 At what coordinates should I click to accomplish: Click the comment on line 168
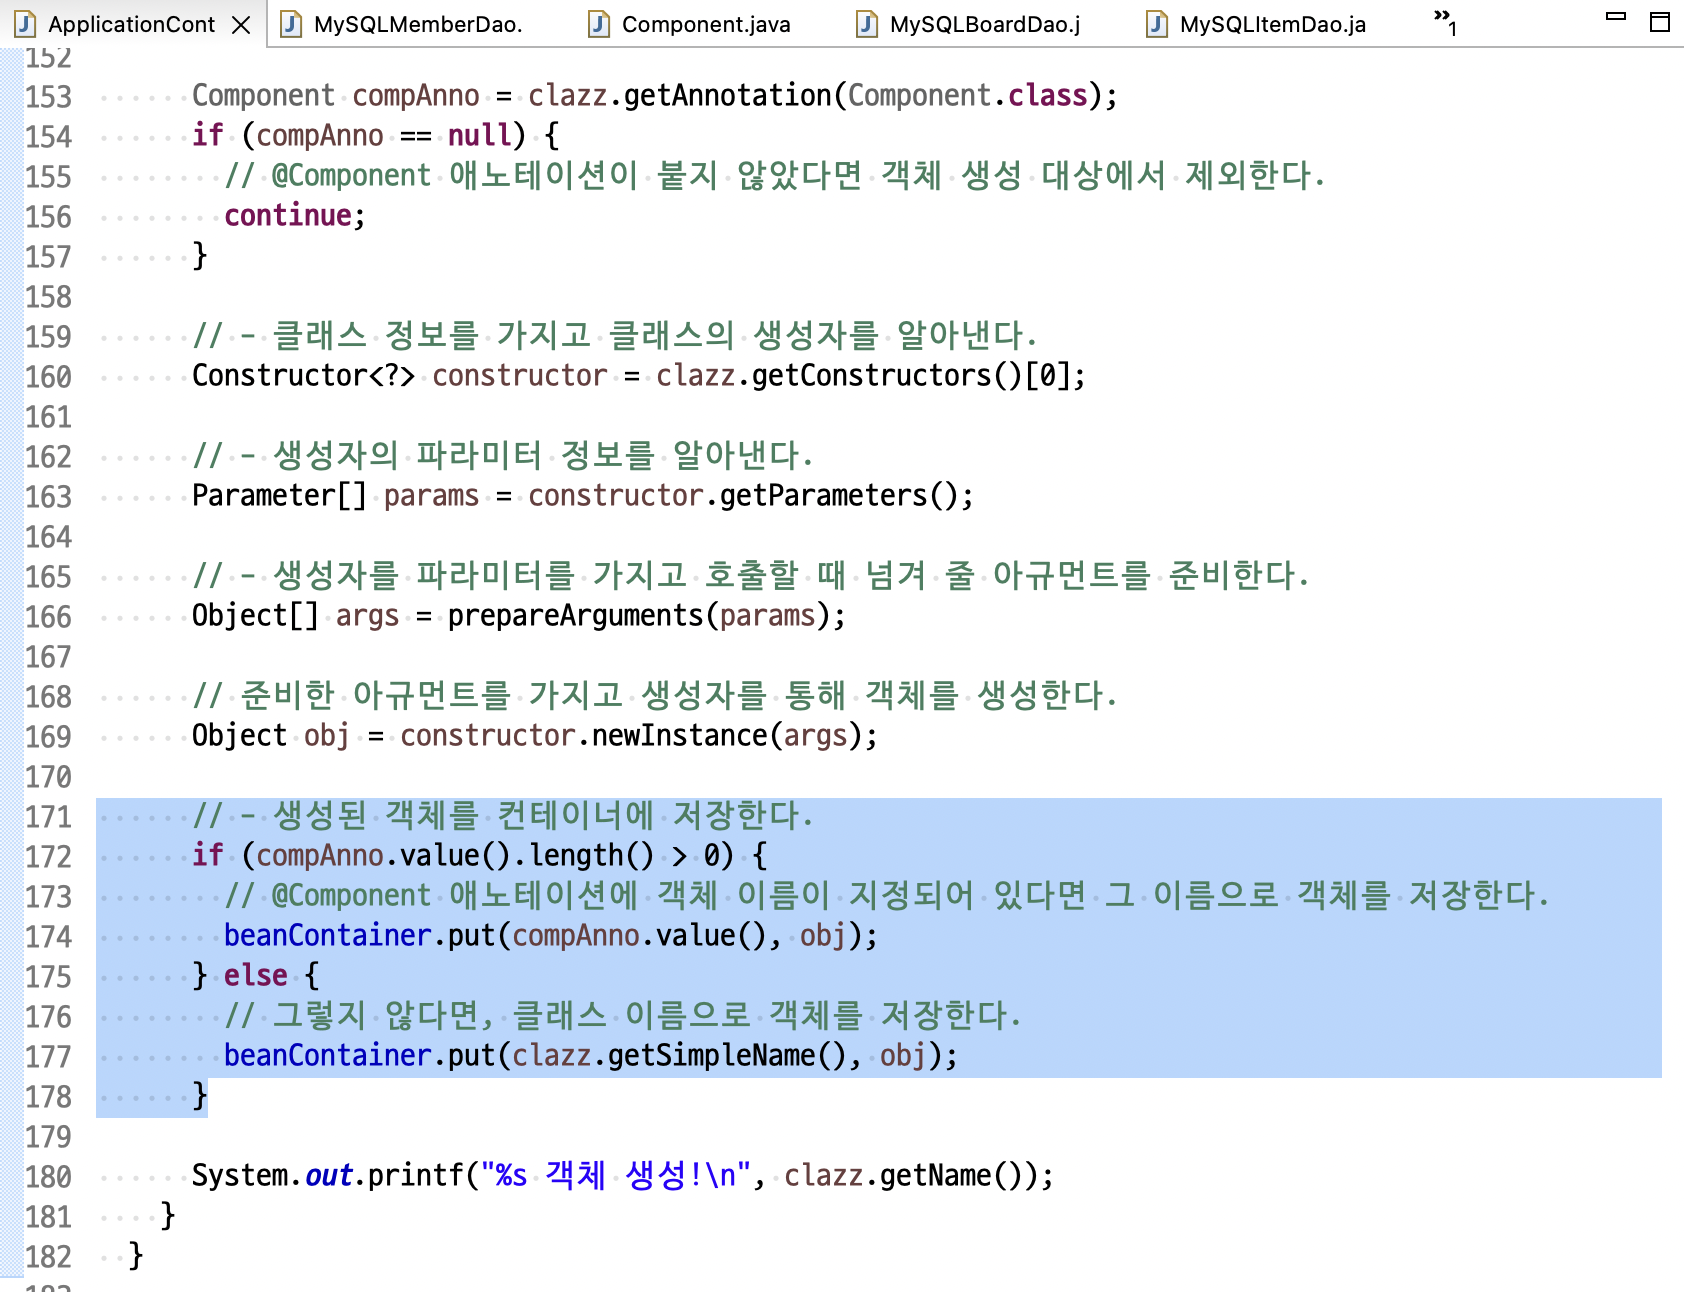(x=655, y=696)
